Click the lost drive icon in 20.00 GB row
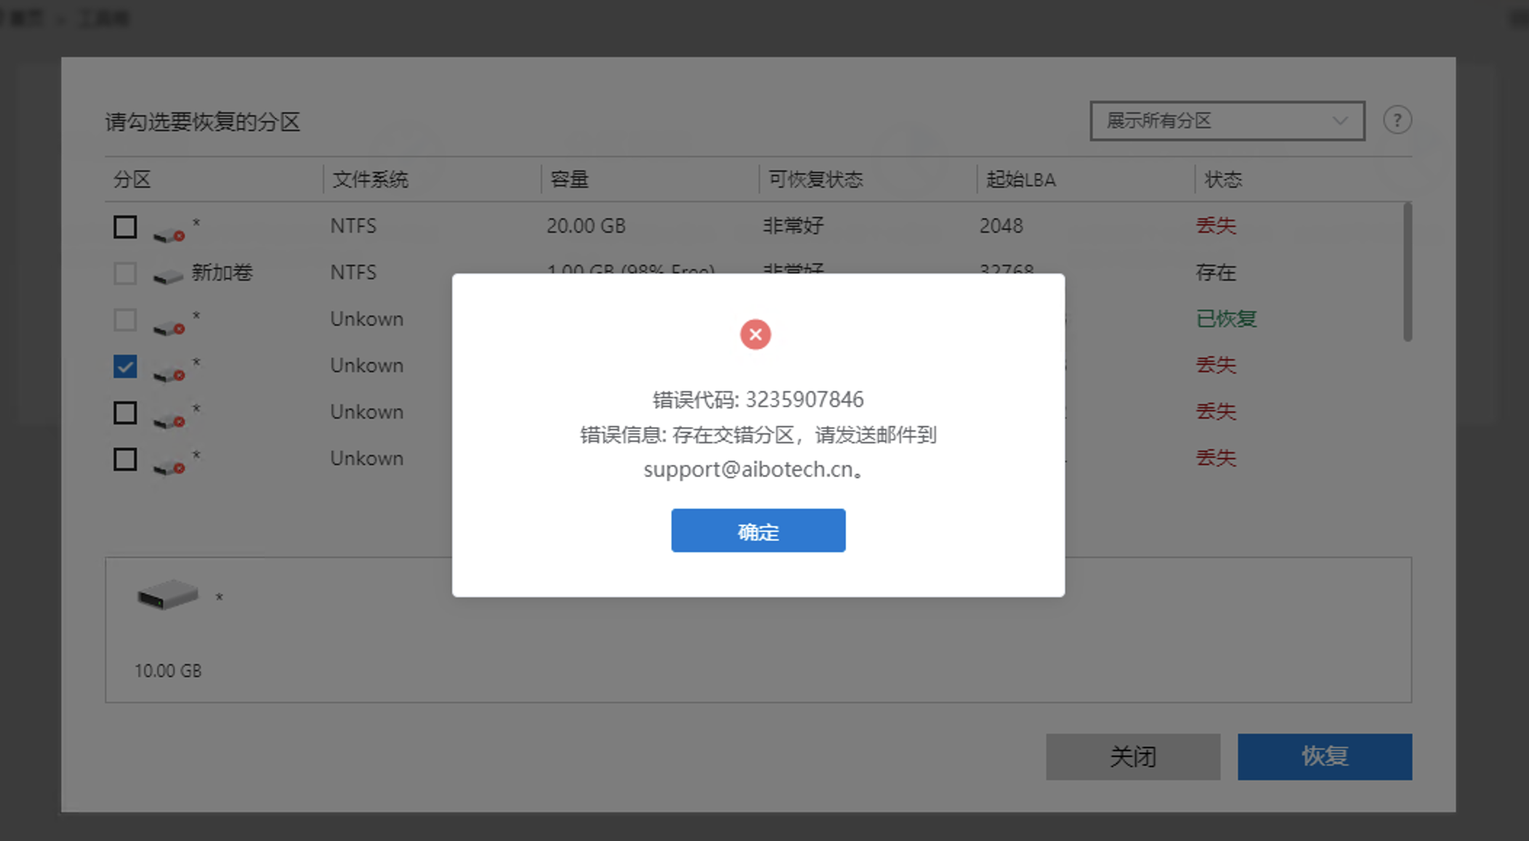Viewport: 1529px width, 841px height. click(x=168, y=234)
